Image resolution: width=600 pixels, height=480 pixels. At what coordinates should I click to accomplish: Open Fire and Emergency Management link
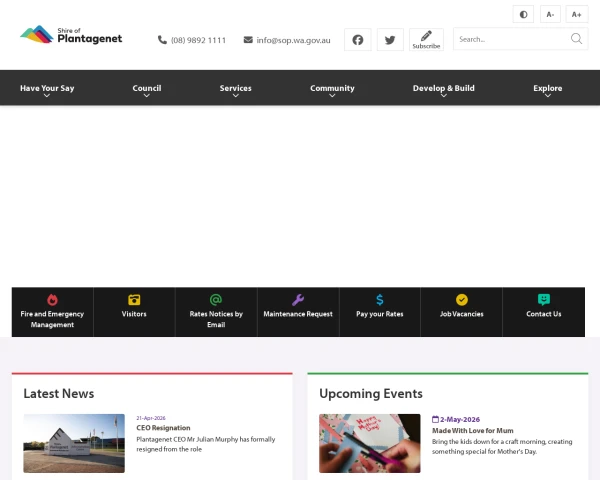pyautogui.click(x=52, y=319)
